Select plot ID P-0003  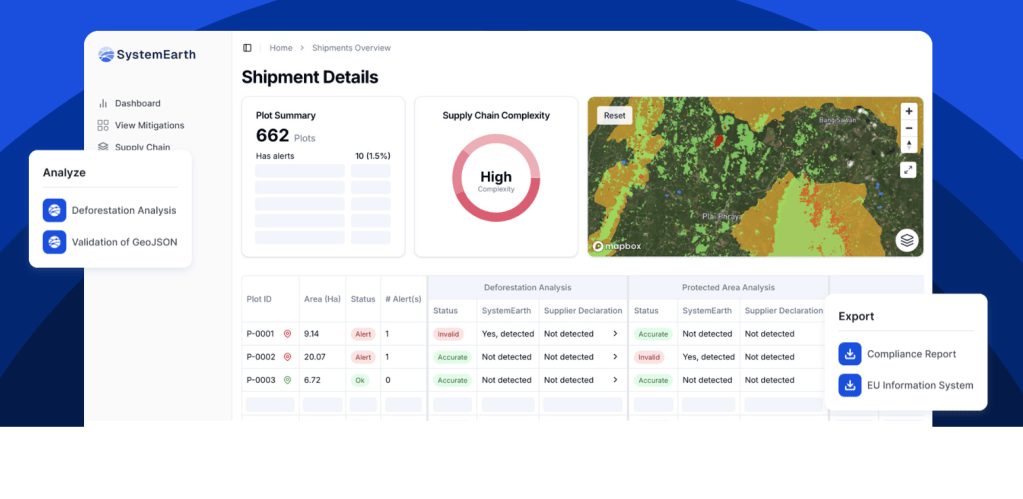click(260, 380)
